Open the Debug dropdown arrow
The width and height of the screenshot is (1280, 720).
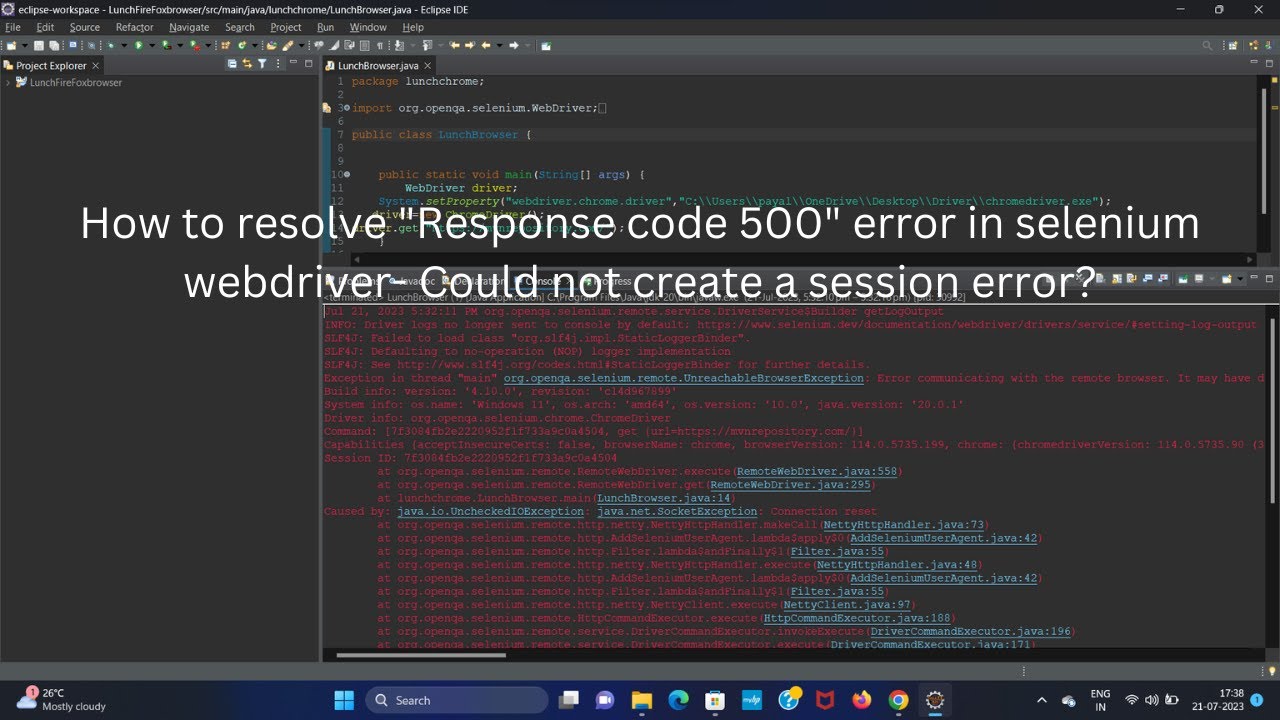point(124,45)
